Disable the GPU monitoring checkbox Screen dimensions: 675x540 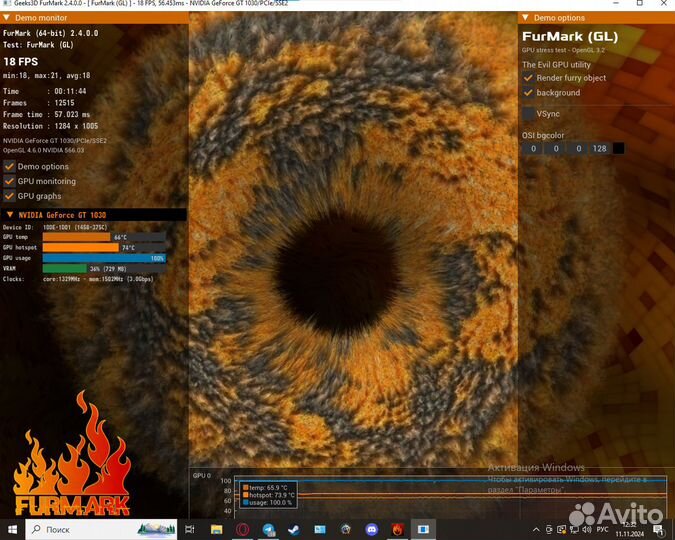pos(9,182)
